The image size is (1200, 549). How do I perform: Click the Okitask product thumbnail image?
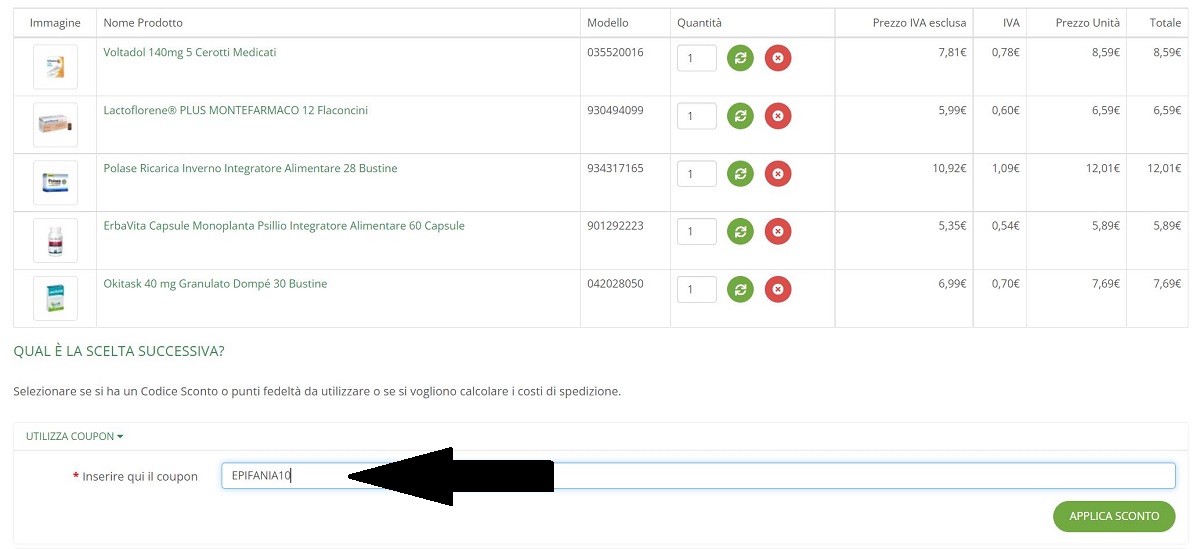[x=55, y=298]
